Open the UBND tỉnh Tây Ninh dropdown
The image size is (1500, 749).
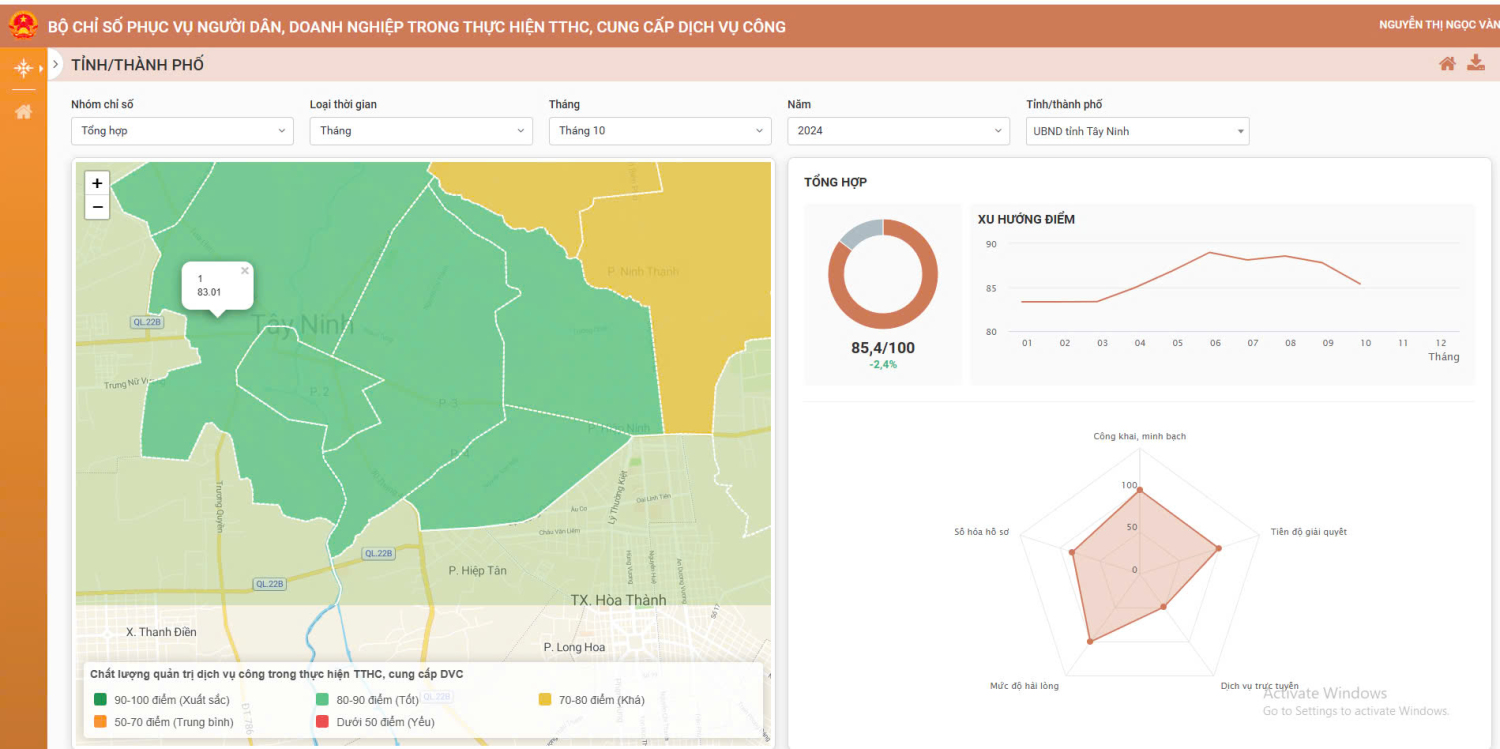1138,131
